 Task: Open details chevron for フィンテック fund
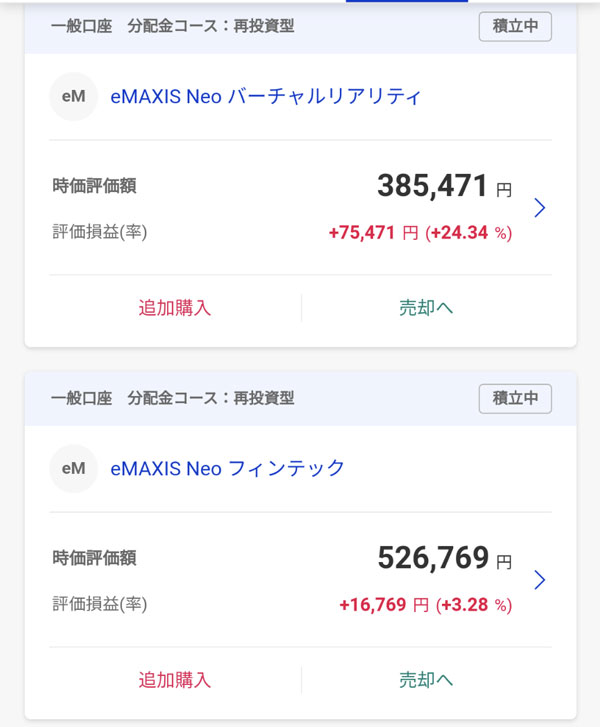(x=540, y=580)
